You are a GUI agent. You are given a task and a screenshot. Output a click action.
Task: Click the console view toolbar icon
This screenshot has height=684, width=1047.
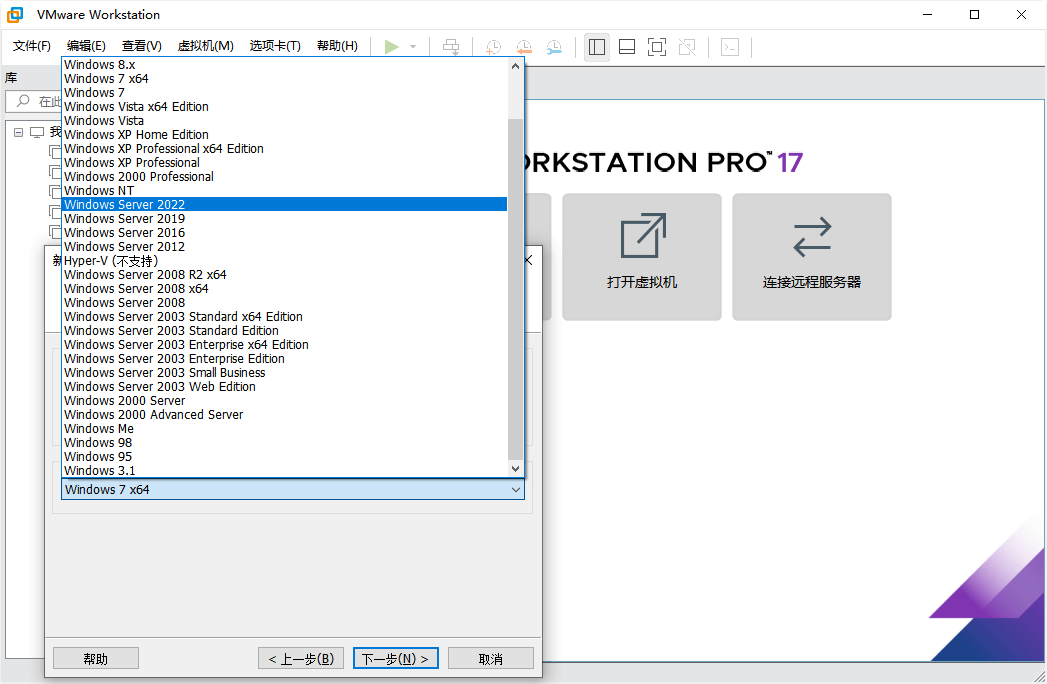tap(730, 46)
